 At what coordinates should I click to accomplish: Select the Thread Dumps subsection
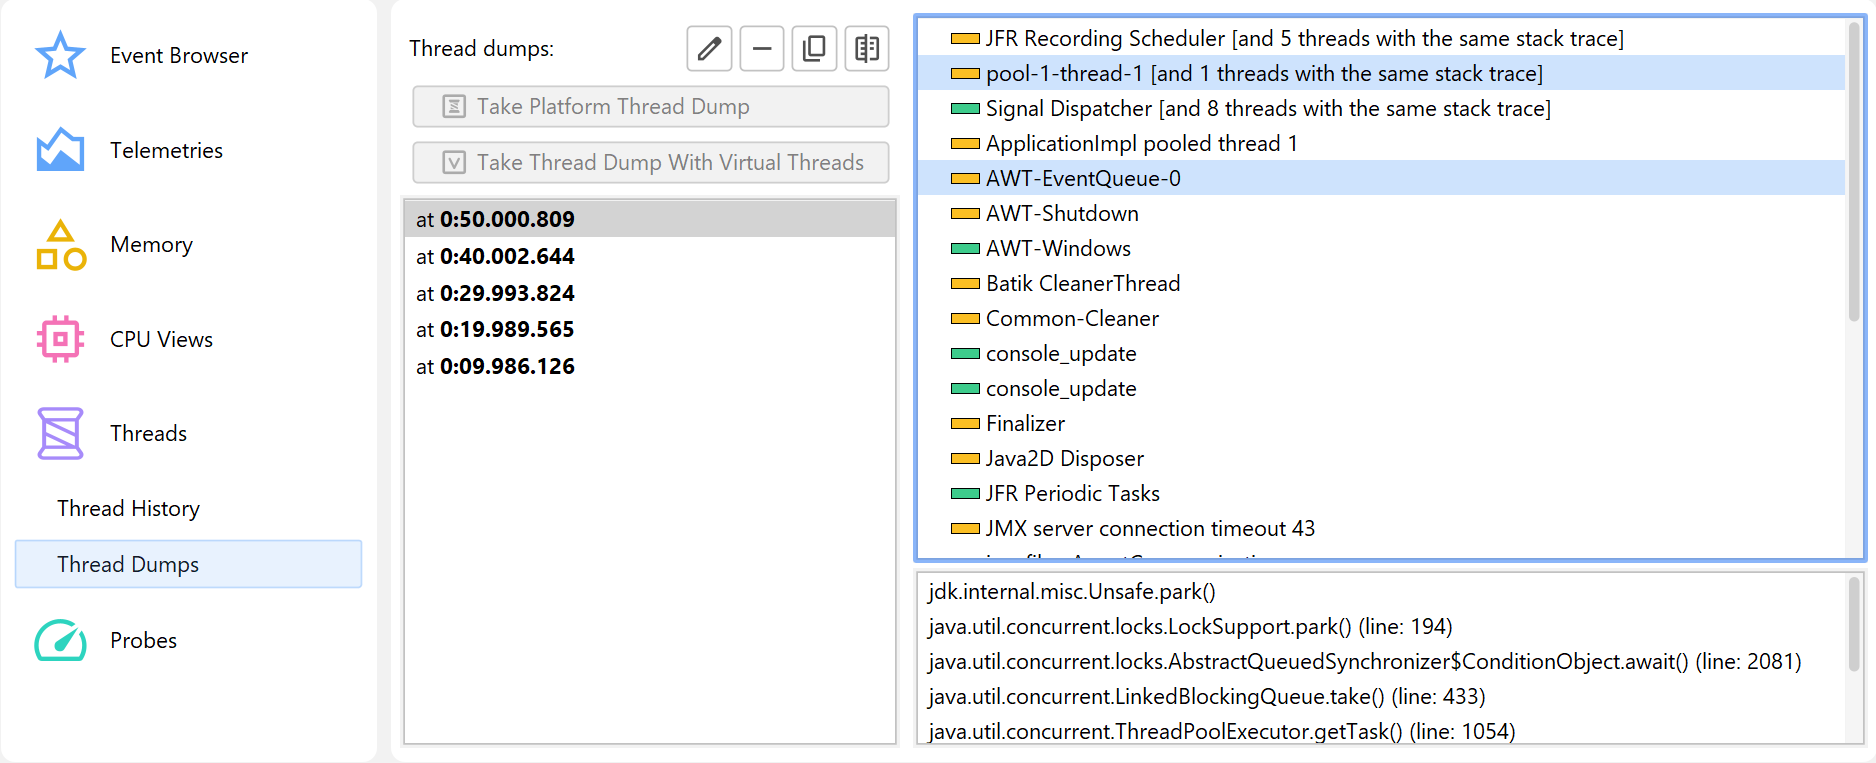128,564
